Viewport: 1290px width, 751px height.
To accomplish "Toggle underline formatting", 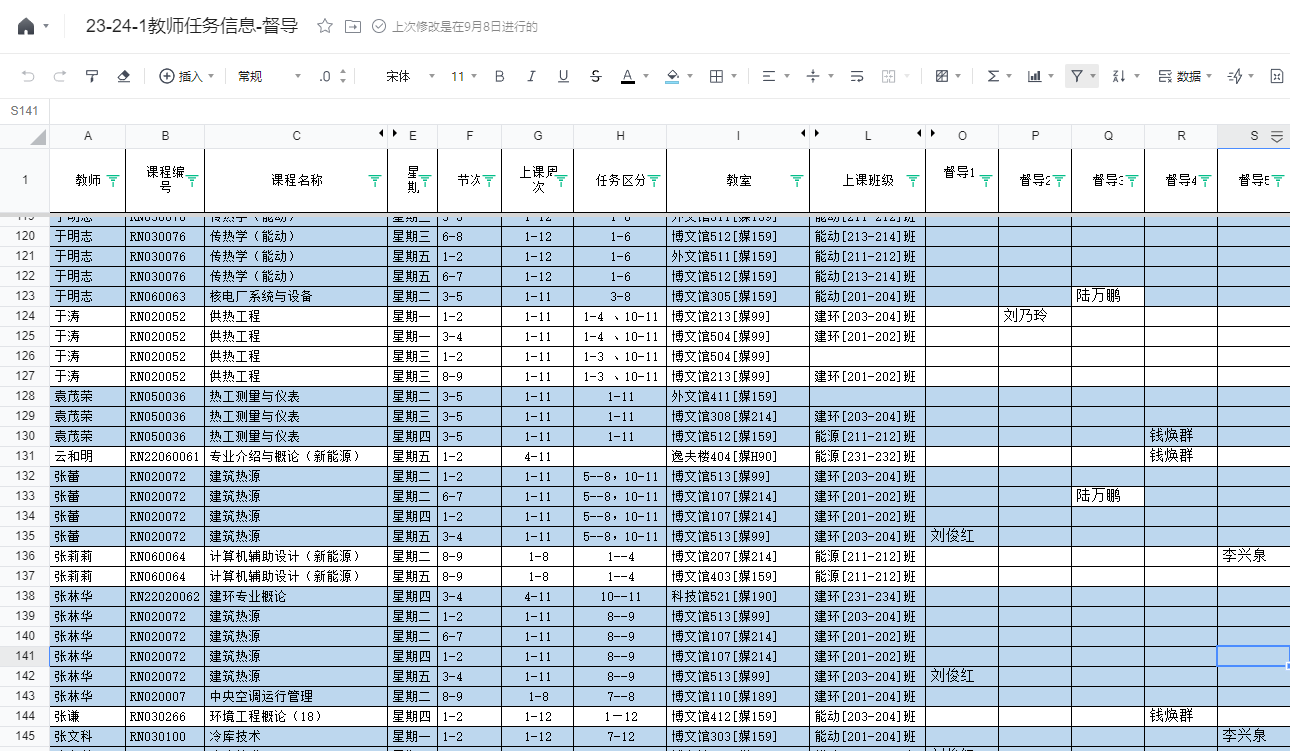I will (x=564, y=76).
